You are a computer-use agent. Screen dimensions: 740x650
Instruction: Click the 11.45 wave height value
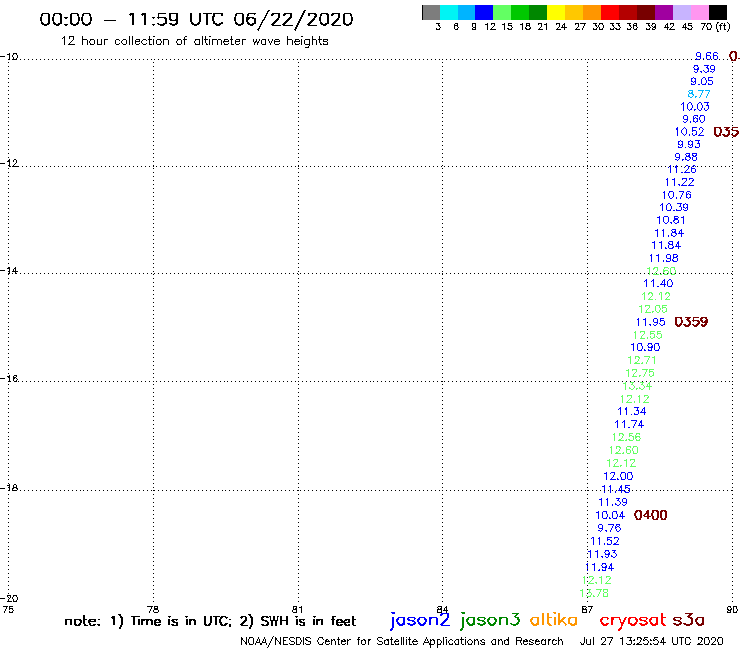coord(616,489)
